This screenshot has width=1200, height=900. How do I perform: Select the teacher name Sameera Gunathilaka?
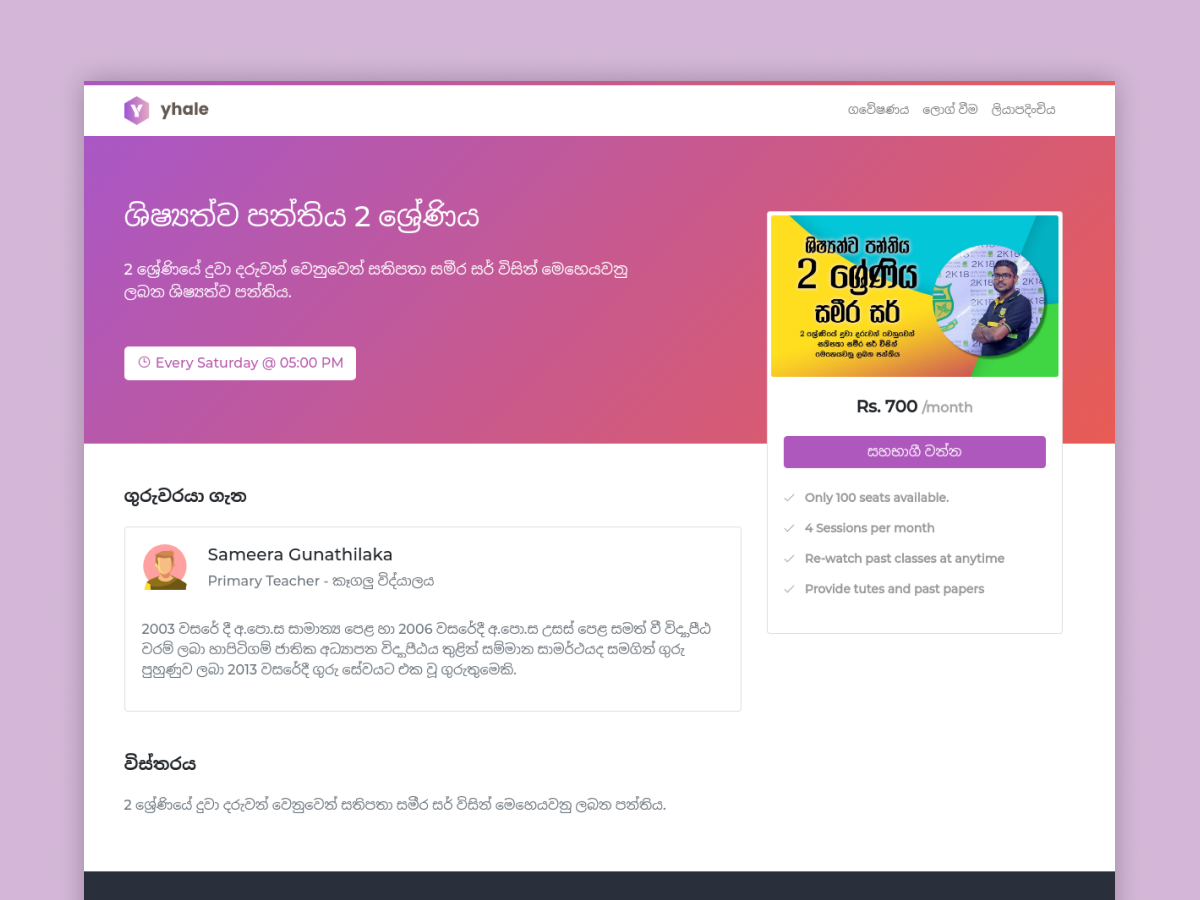click(x=300, y=555)
